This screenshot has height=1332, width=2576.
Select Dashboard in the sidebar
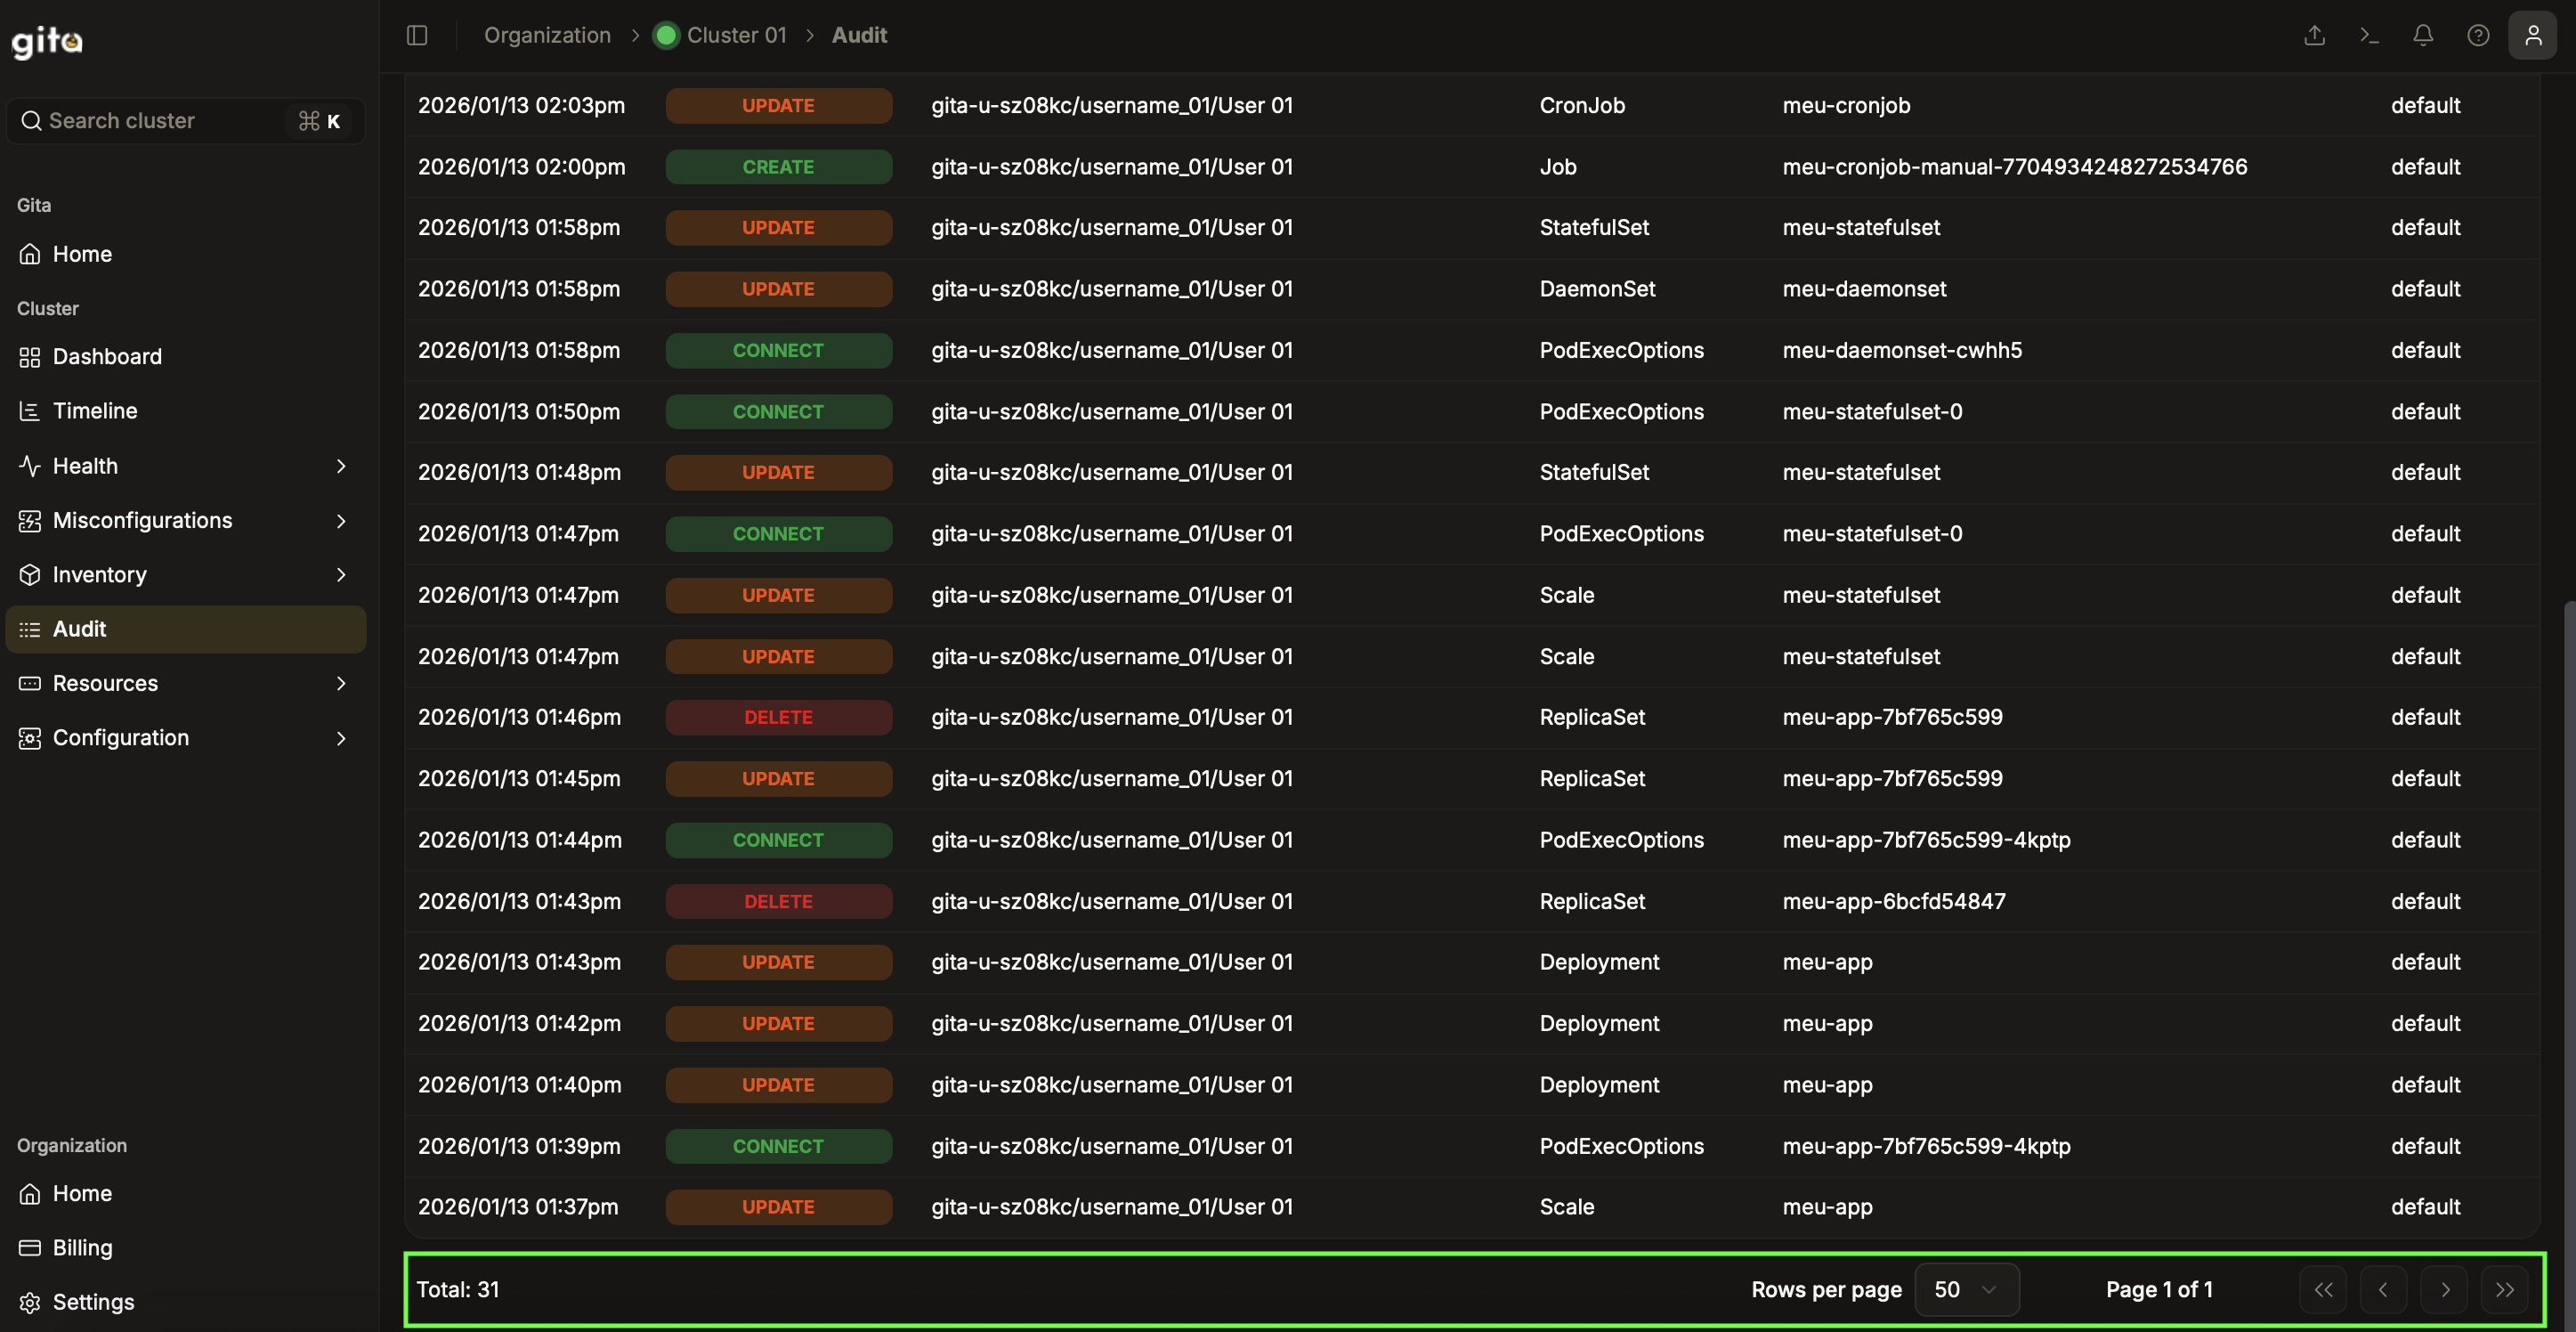[107, 356]
